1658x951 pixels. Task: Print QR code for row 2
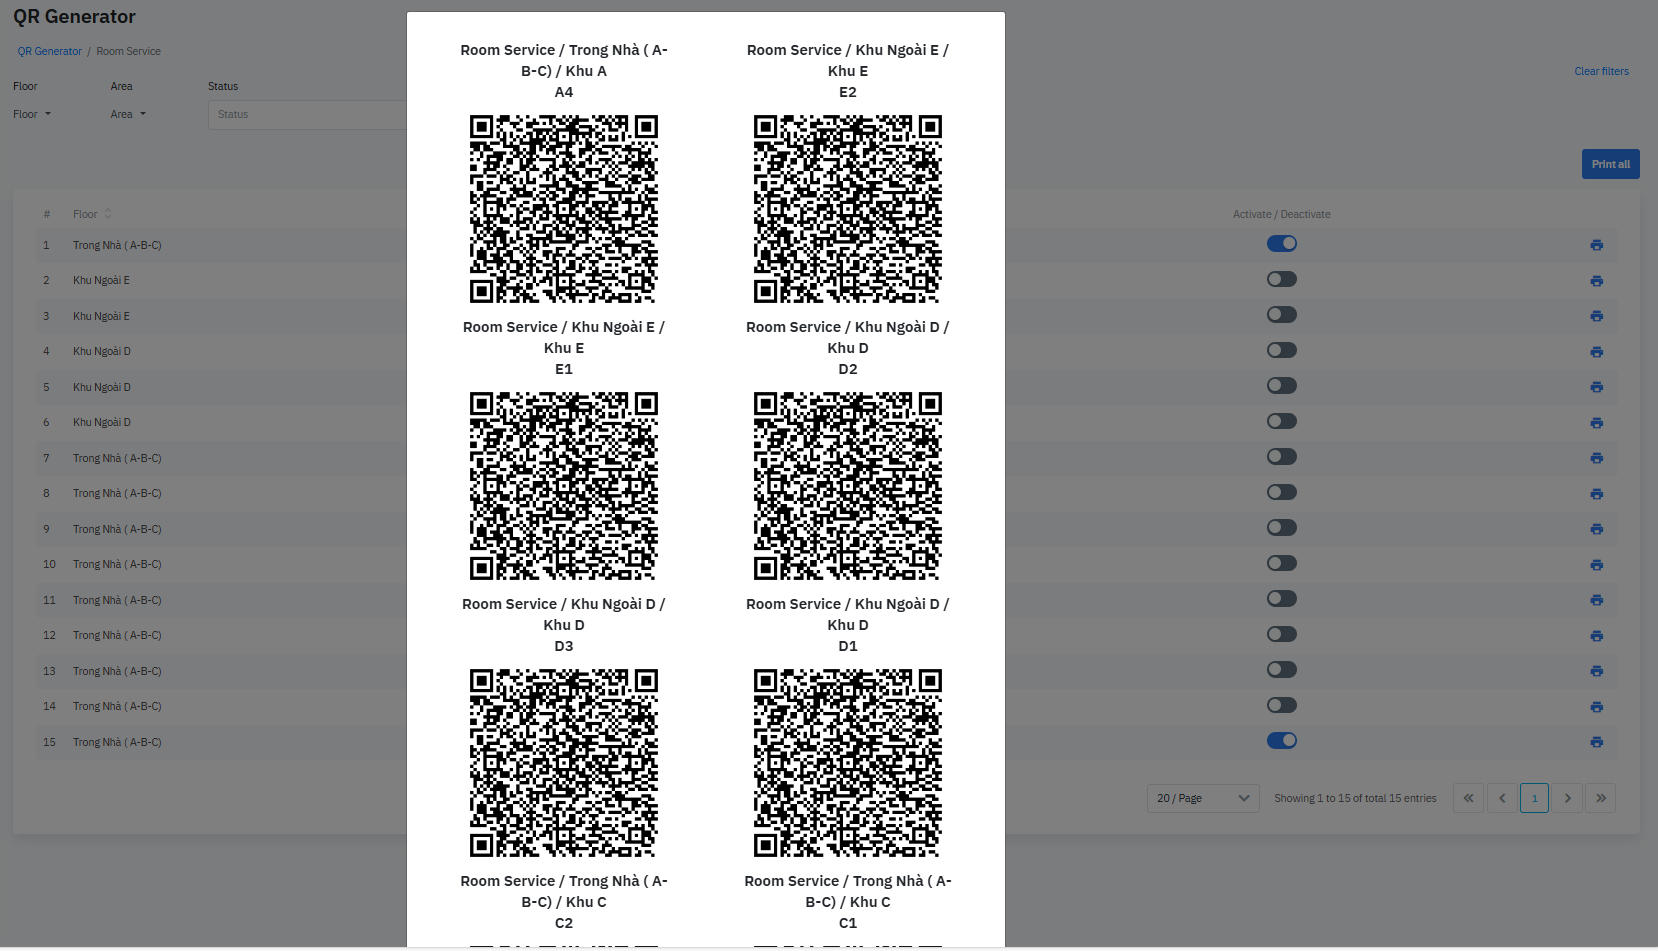1597,281
